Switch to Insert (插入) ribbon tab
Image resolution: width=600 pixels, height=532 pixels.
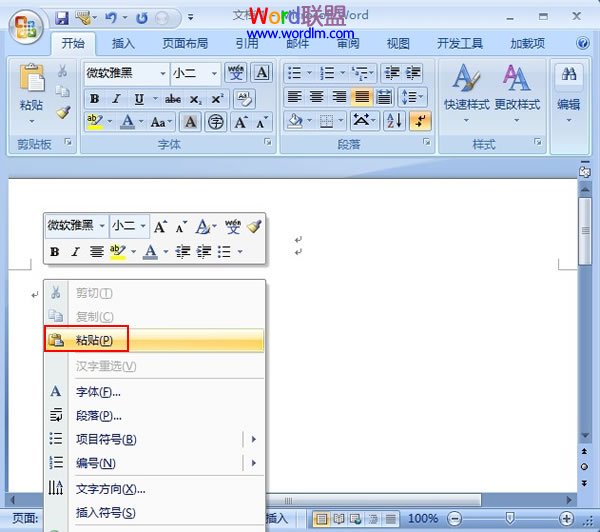[123, 44]
